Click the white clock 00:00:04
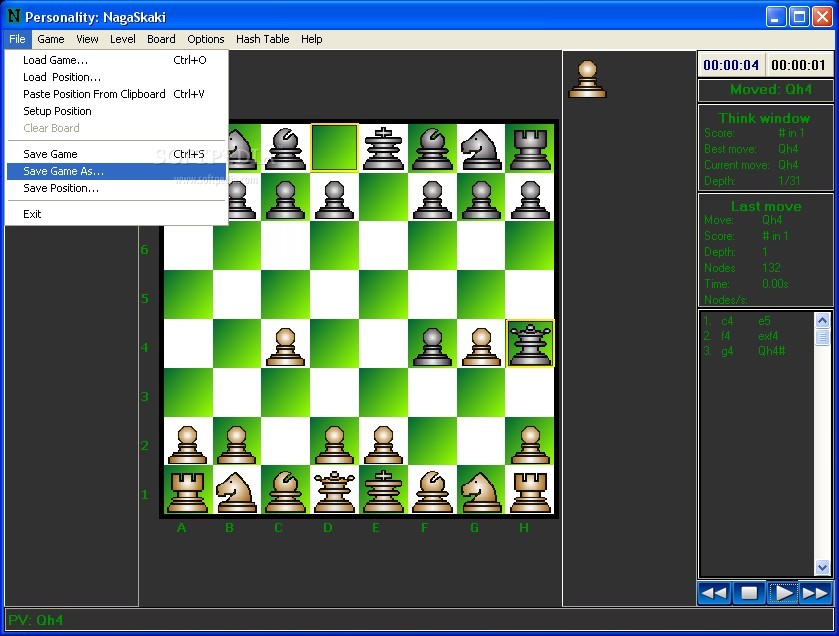The width and height of the screenshot is (839, 636). tap(731, 65)
